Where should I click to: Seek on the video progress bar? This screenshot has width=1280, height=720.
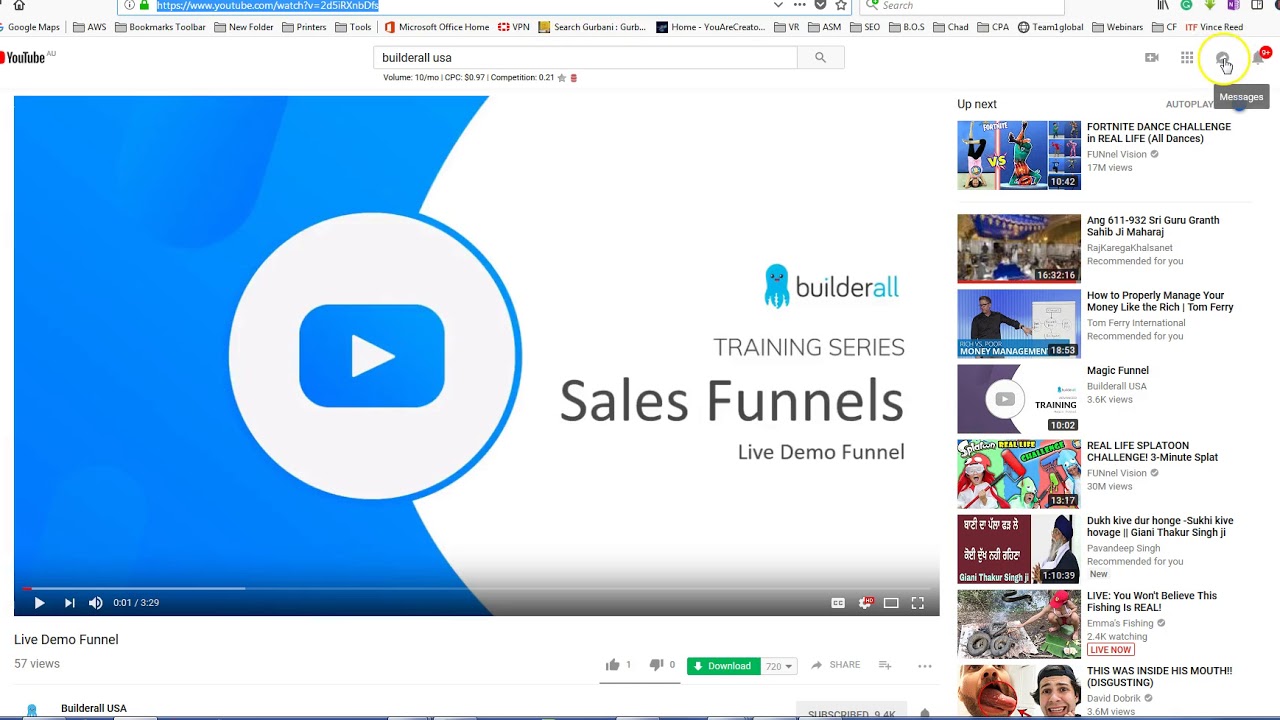[x=476, y=588]
